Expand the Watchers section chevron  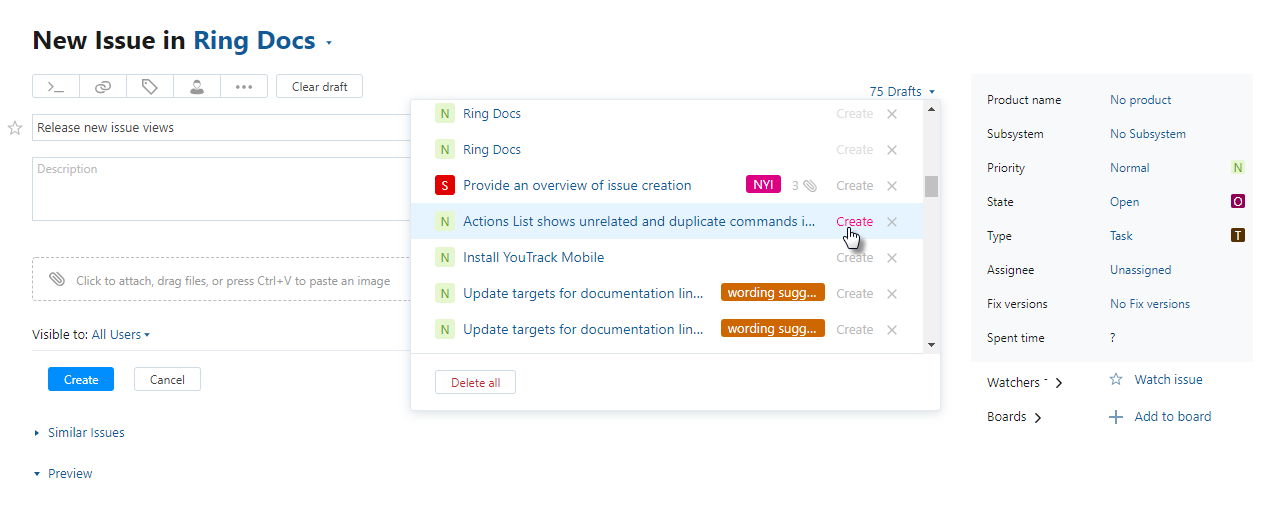click(1059, 383)
